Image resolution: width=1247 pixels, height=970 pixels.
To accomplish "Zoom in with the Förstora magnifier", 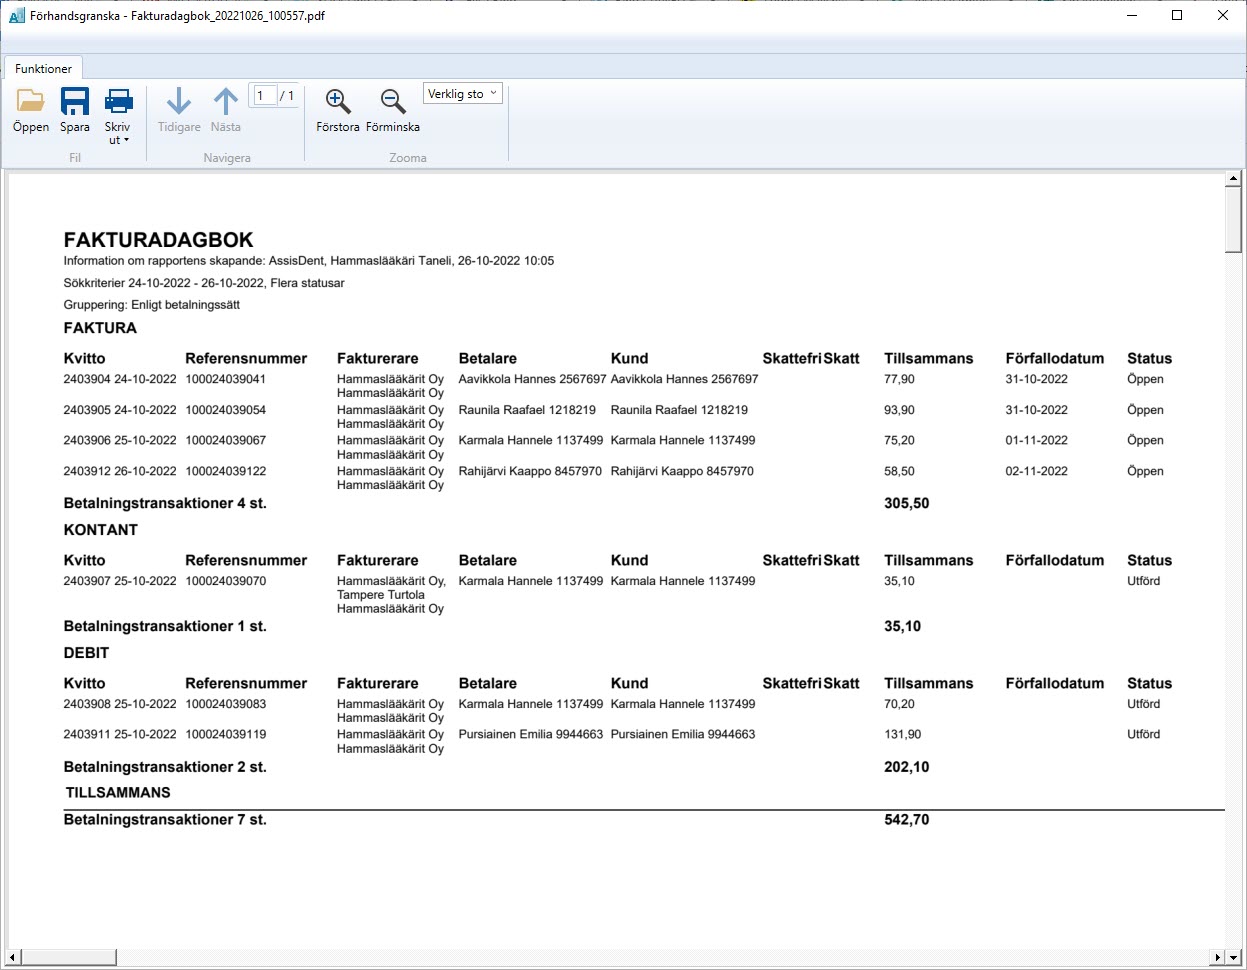I will coord(338,110).
